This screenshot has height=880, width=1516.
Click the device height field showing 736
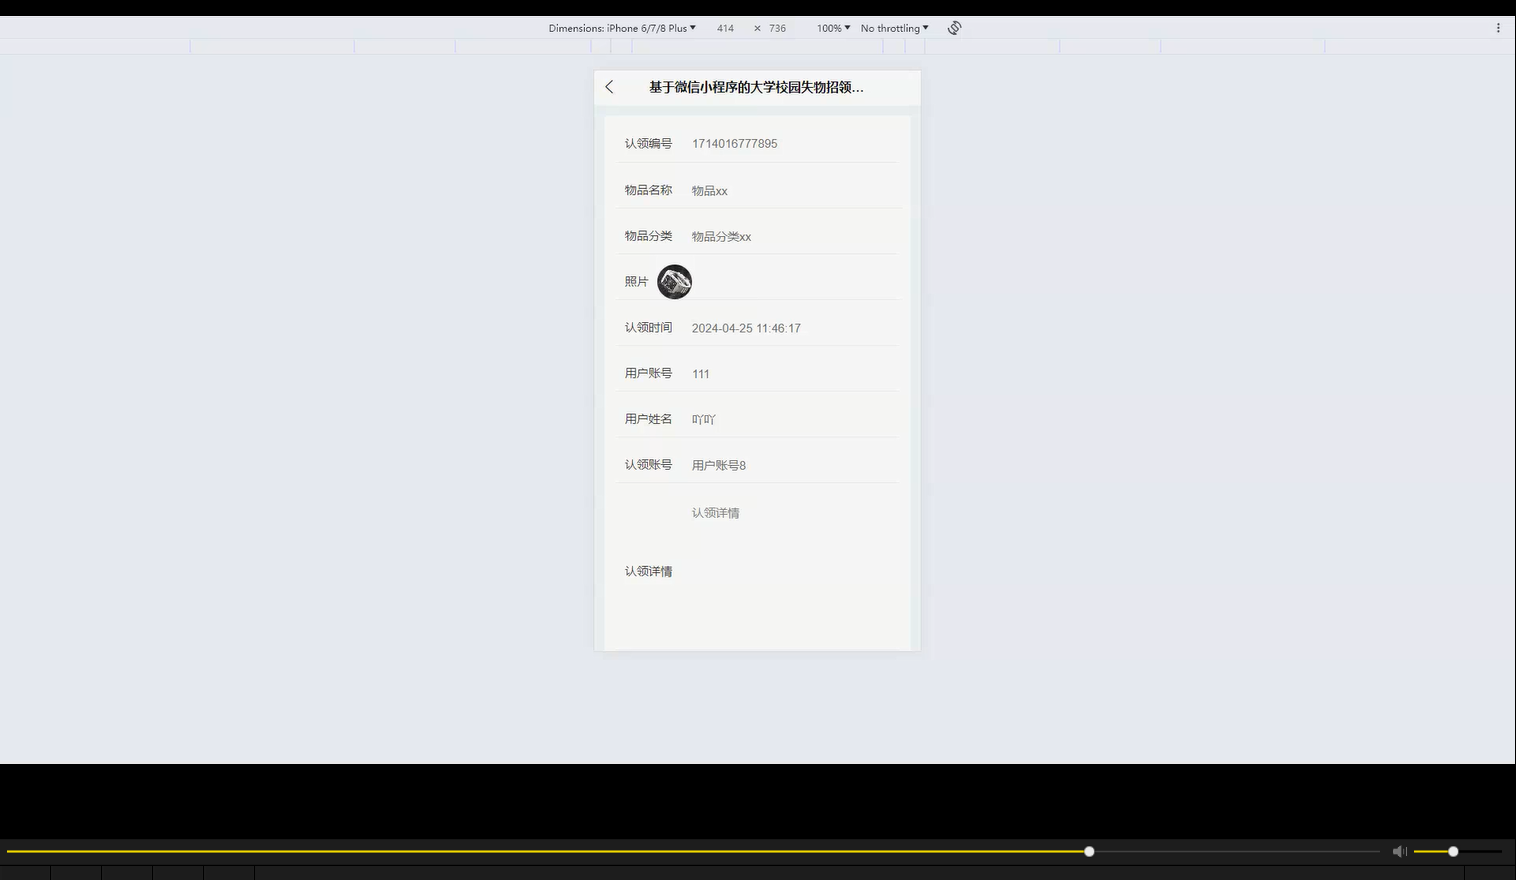pos(777,28)
